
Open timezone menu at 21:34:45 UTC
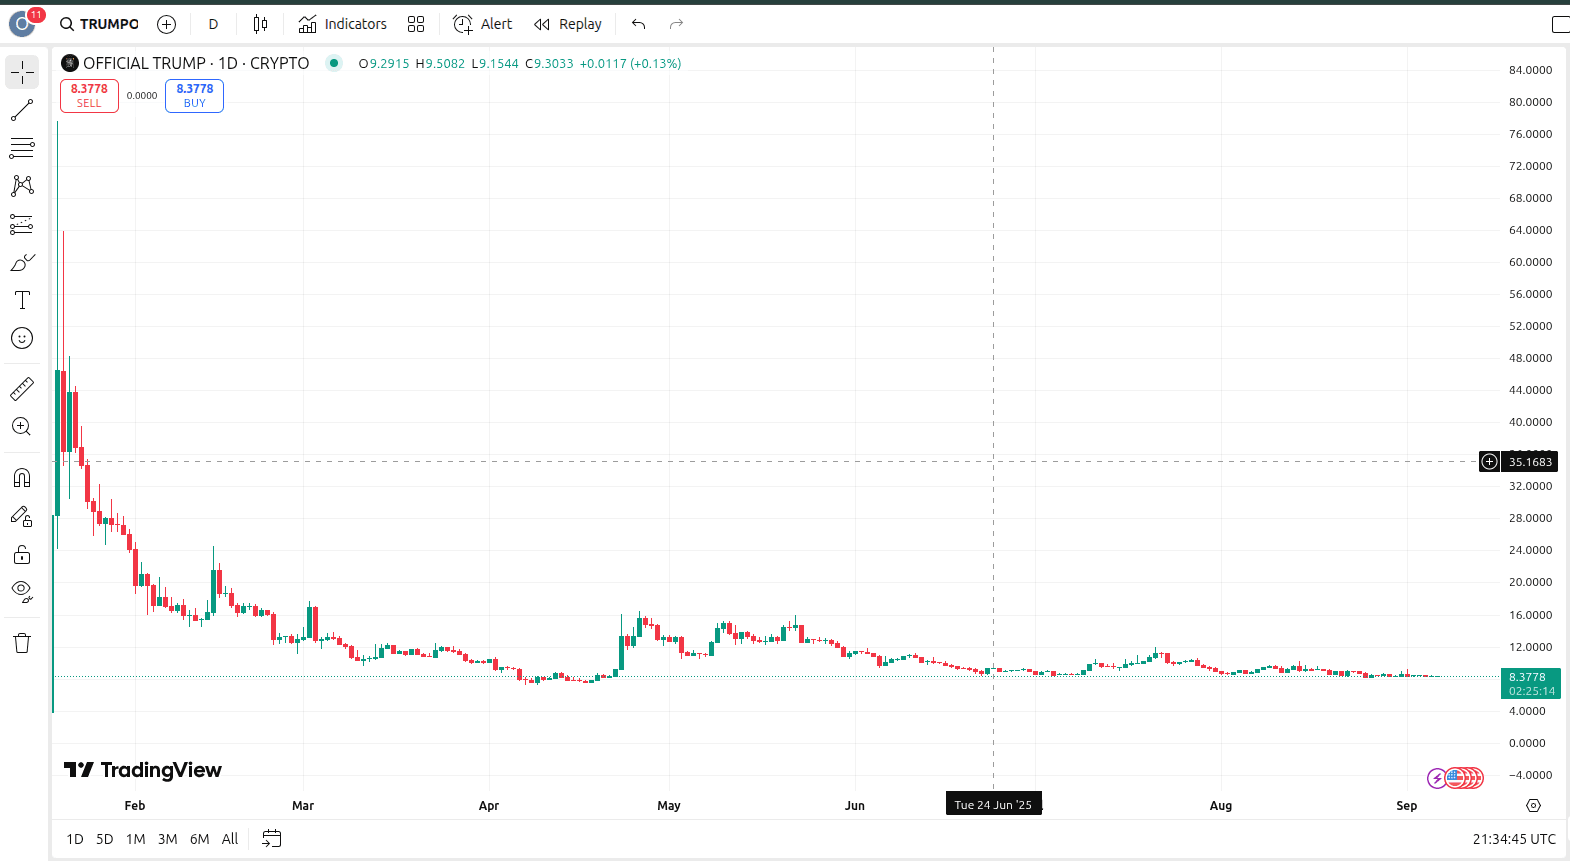coord(1514,839)
